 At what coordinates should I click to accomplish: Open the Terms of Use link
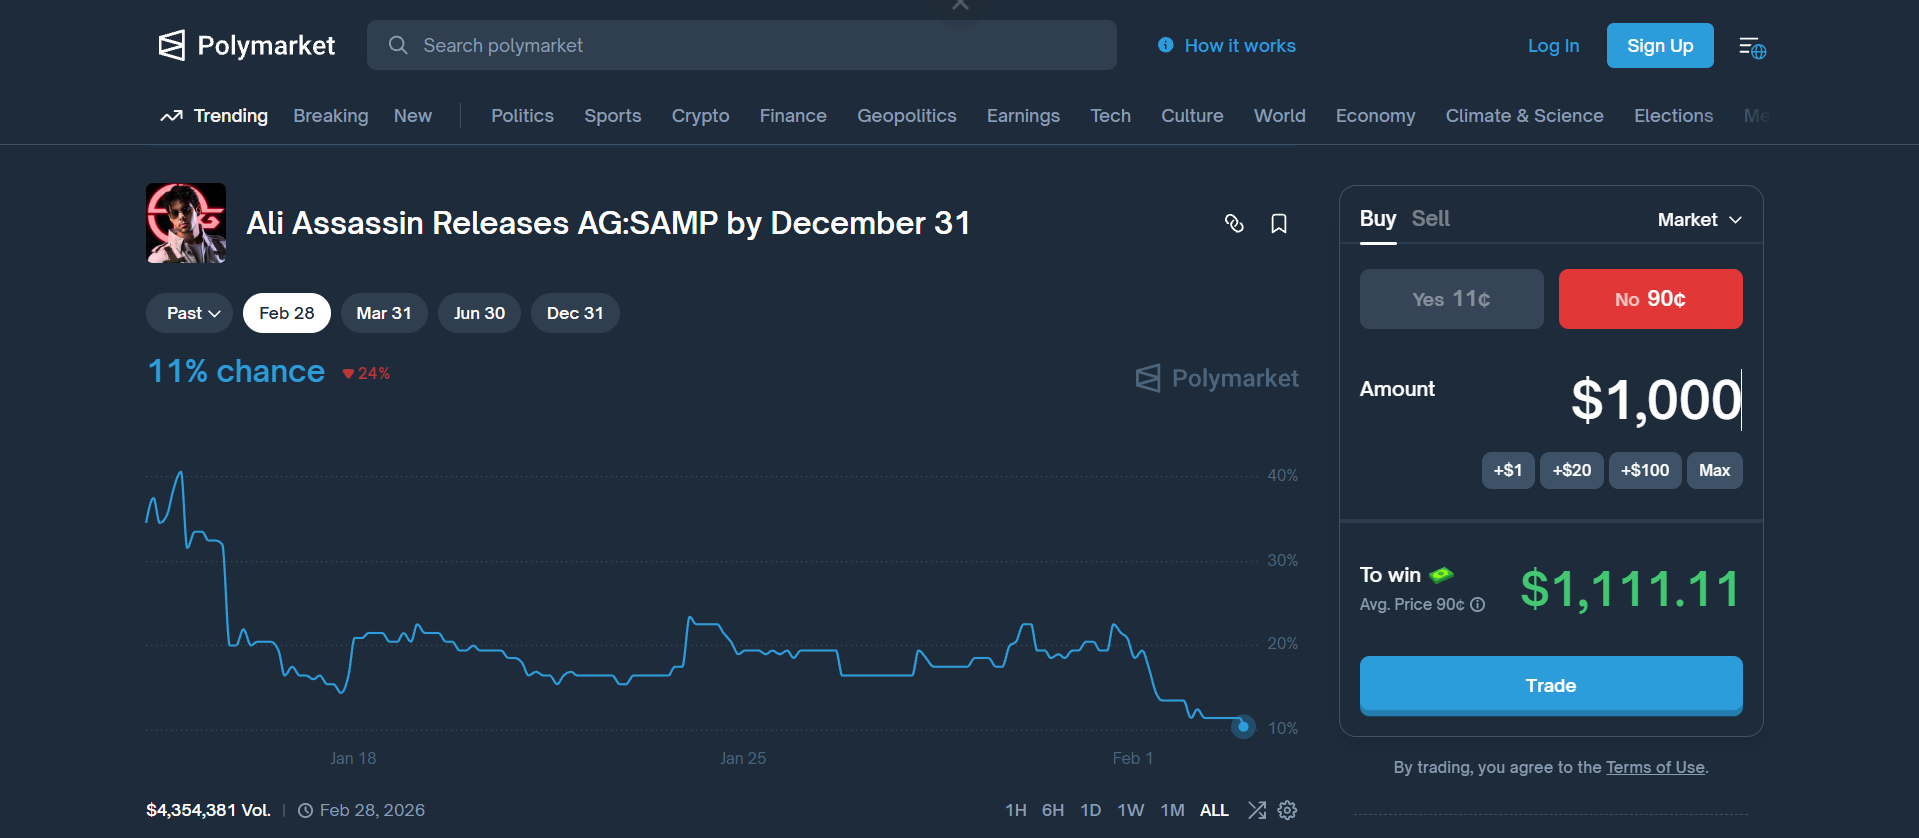pyautogui.click(x=1655, y=767)
